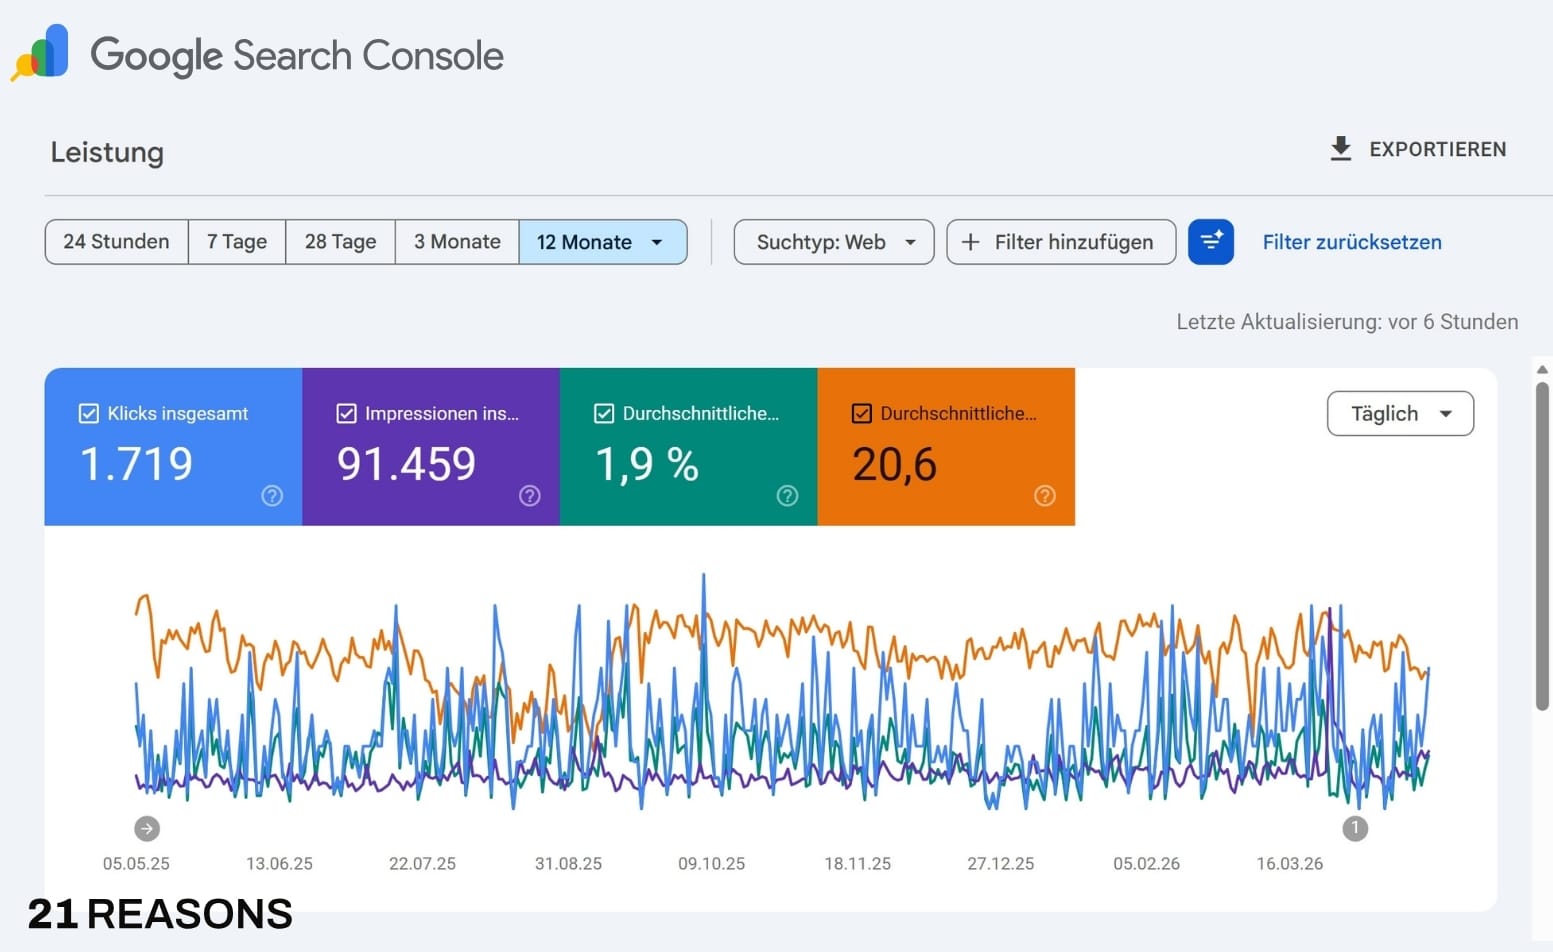Open help icon on the 1,9 % card
The image size is (1553, 952).
tap(788, 496)
